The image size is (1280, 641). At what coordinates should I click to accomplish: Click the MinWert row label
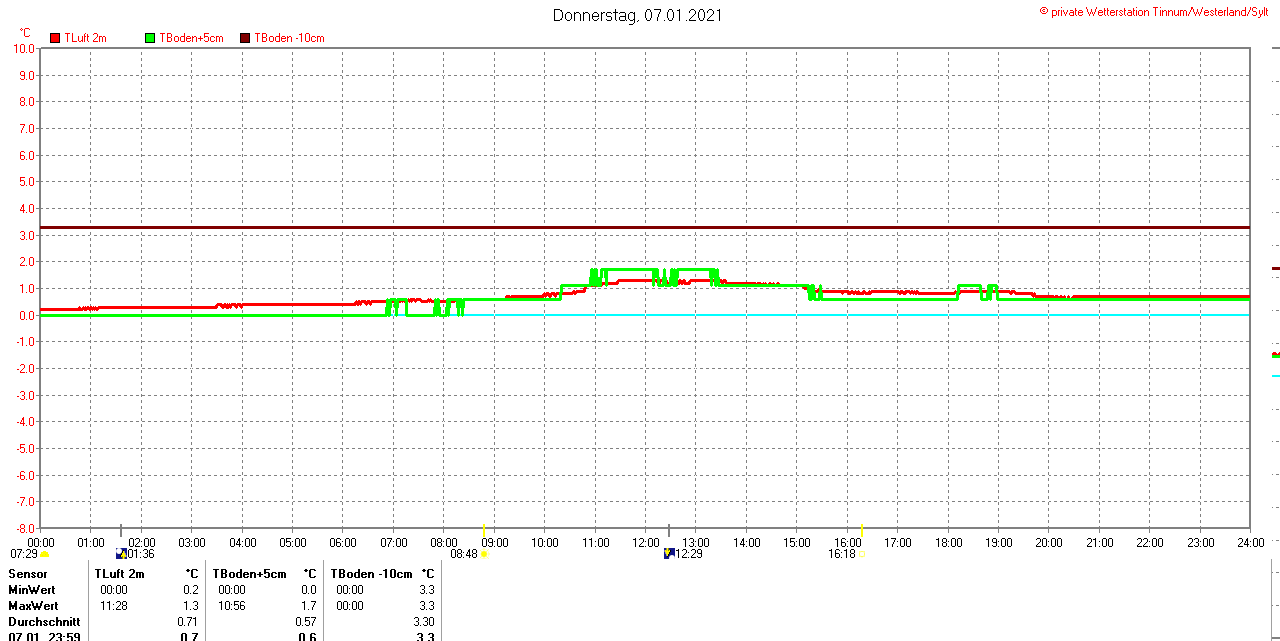click(x=31, y=590)
